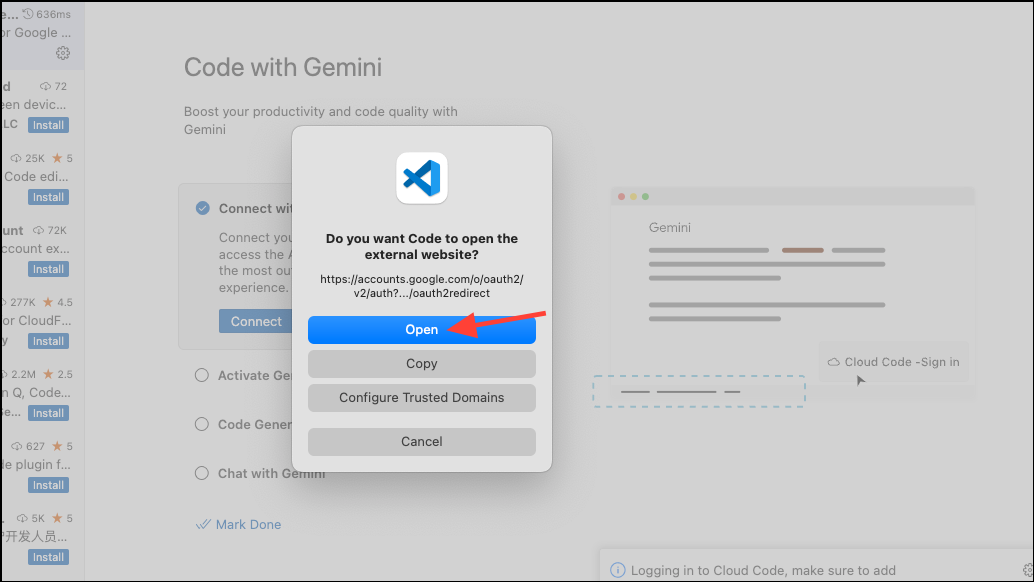Select the Activate Gemini step circle

202,375
